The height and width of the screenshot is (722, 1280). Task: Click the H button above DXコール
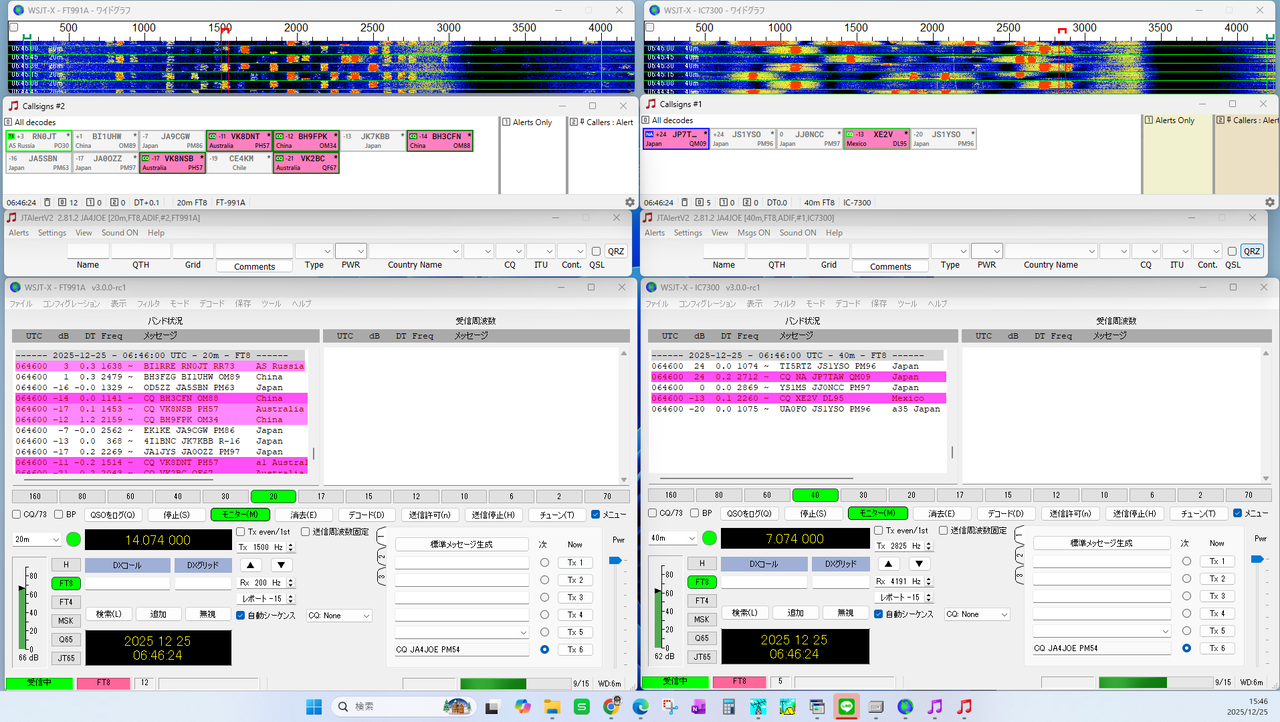tap(66, 563)
